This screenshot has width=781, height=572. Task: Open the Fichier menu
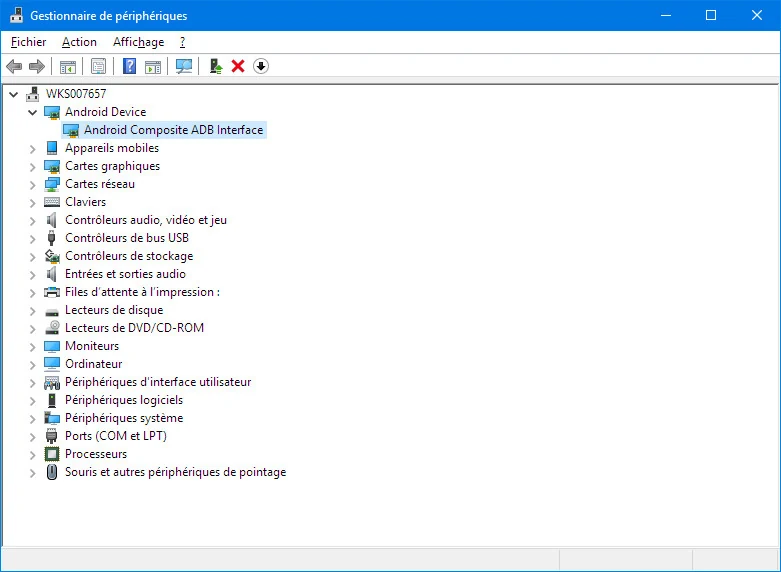[28, 42]
